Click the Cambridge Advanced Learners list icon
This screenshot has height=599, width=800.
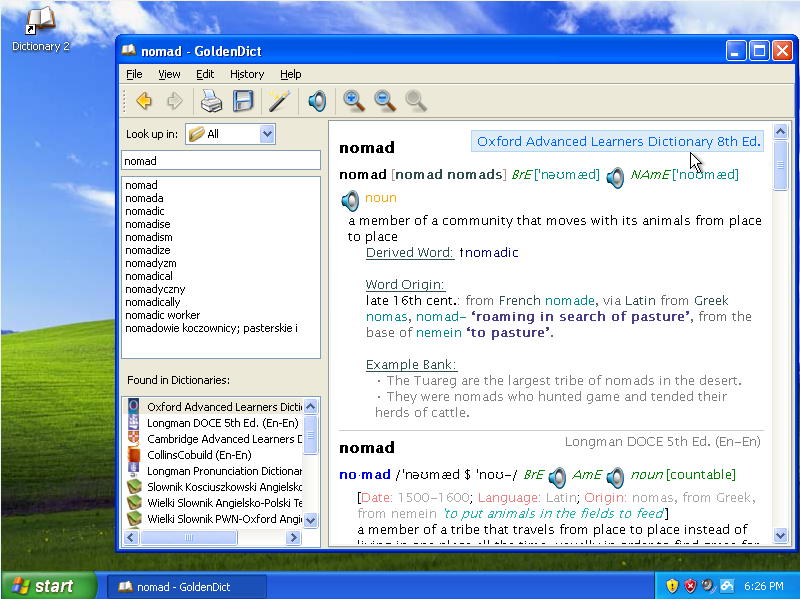click(134, 438)
